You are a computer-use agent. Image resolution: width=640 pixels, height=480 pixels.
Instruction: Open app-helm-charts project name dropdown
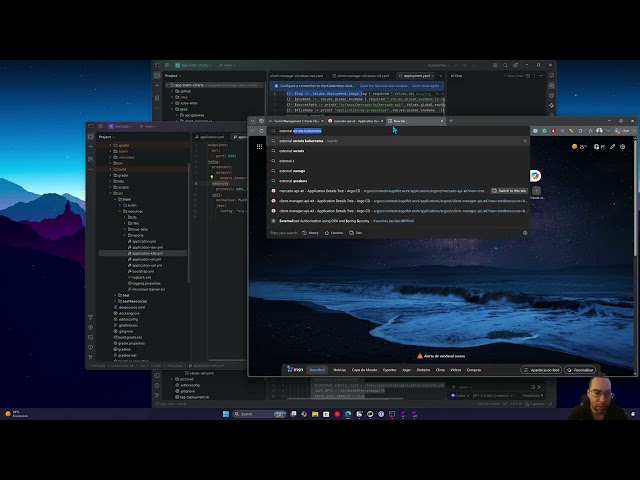(x=193, y=65)
